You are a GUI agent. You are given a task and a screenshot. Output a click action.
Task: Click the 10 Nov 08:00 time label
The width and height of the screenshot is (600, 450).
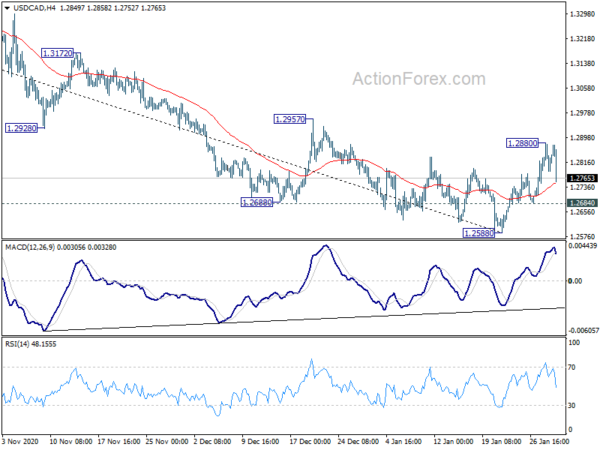[71, 441]
